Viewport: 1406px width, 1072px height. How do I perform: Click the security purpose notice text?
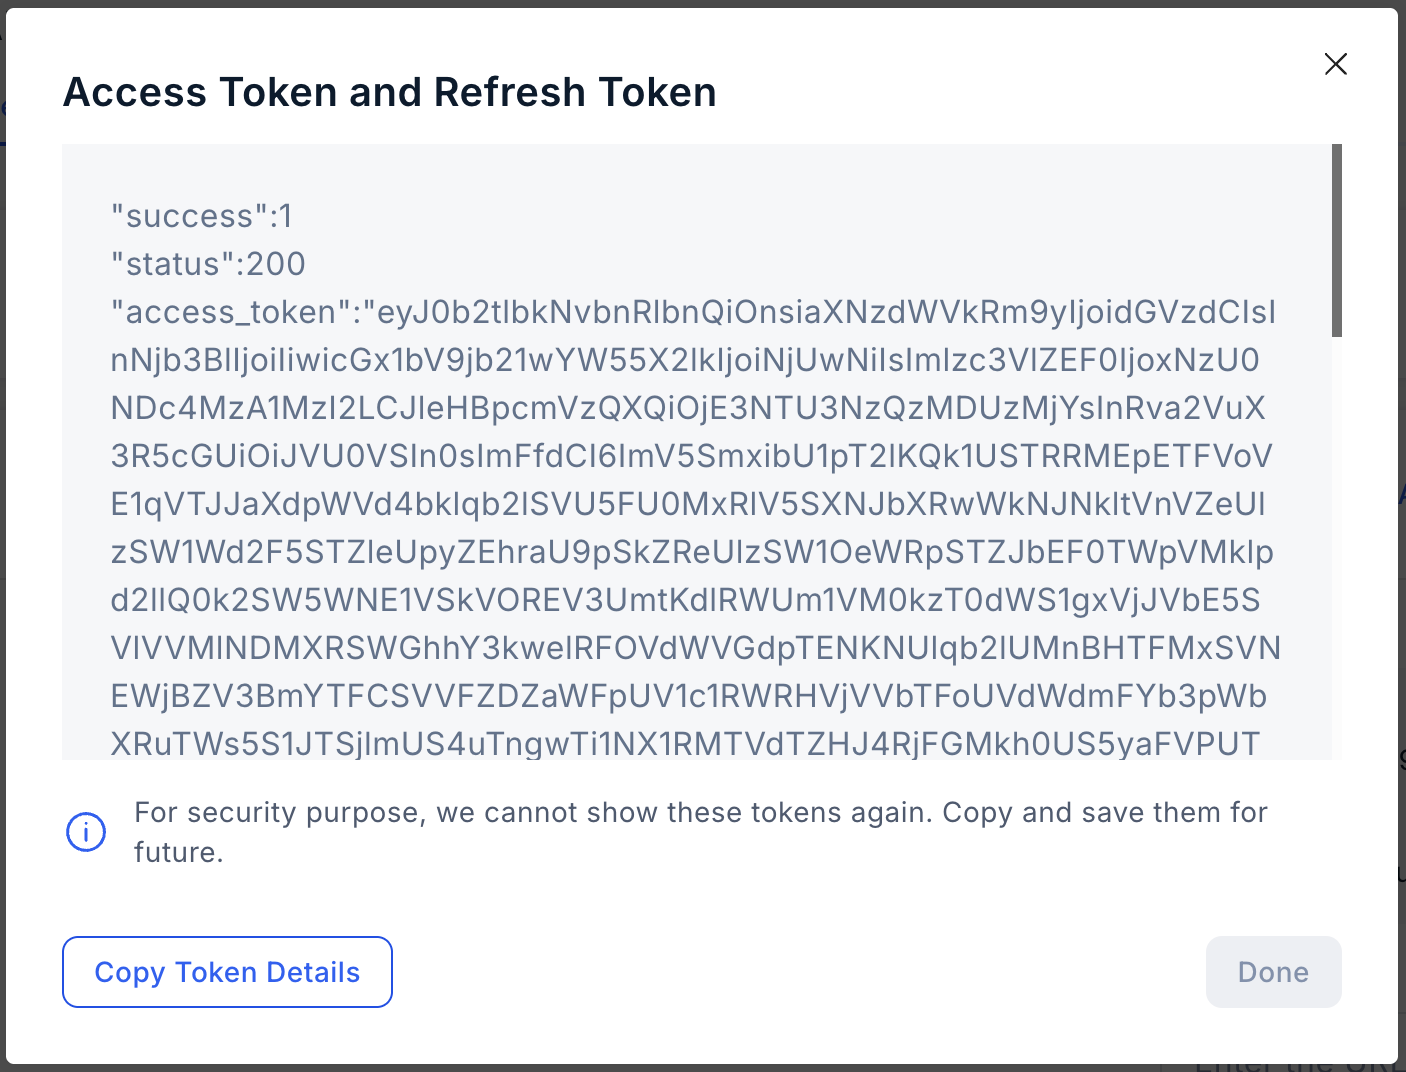coord(700,832)
